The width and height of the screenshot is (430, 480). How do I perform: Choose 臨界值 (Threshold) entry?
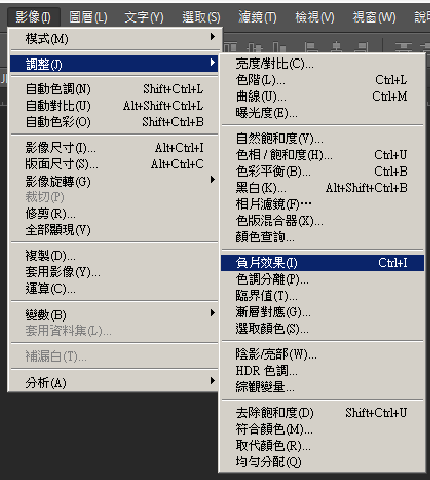point(322,296)
